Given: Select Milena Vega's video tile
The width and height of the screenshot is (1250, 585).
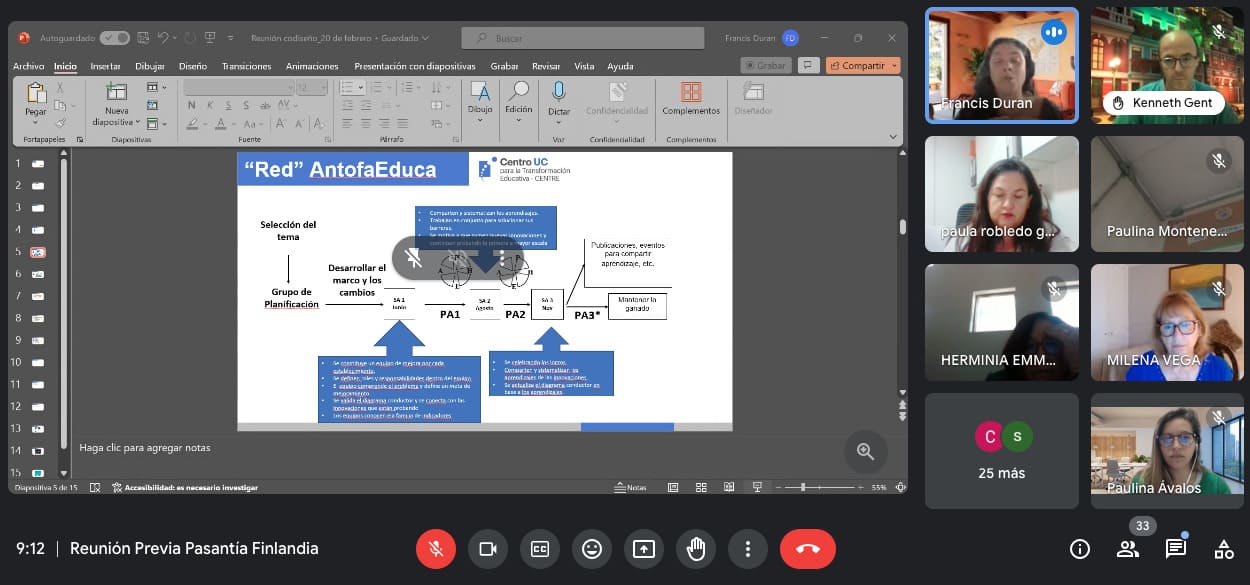Looking at the screenshot, I should point(1168,322).
